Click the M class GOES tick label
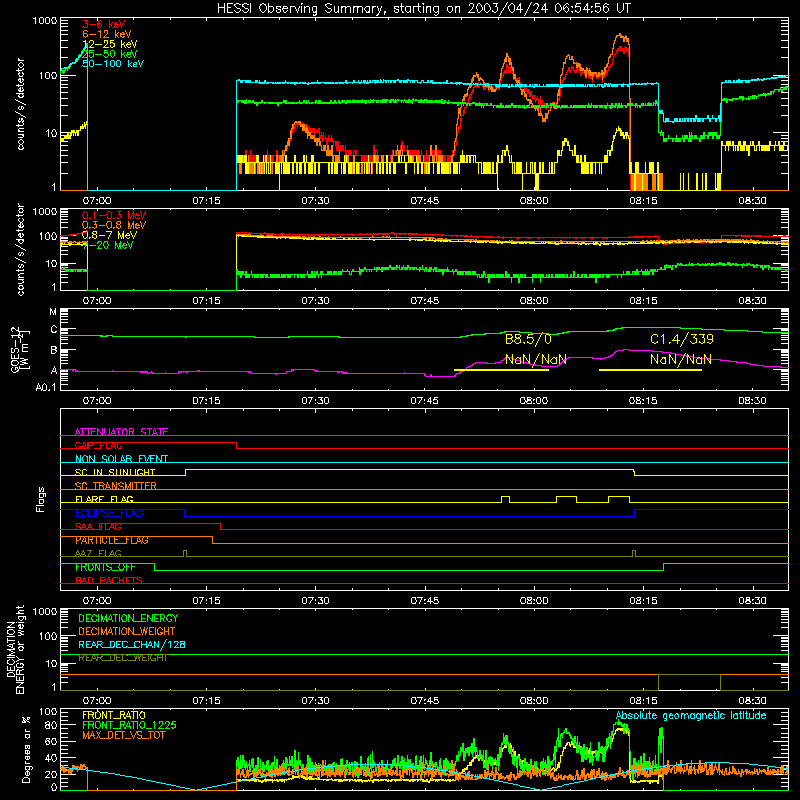The height and width of the screenshot is (800, 800). pos(53,312)
